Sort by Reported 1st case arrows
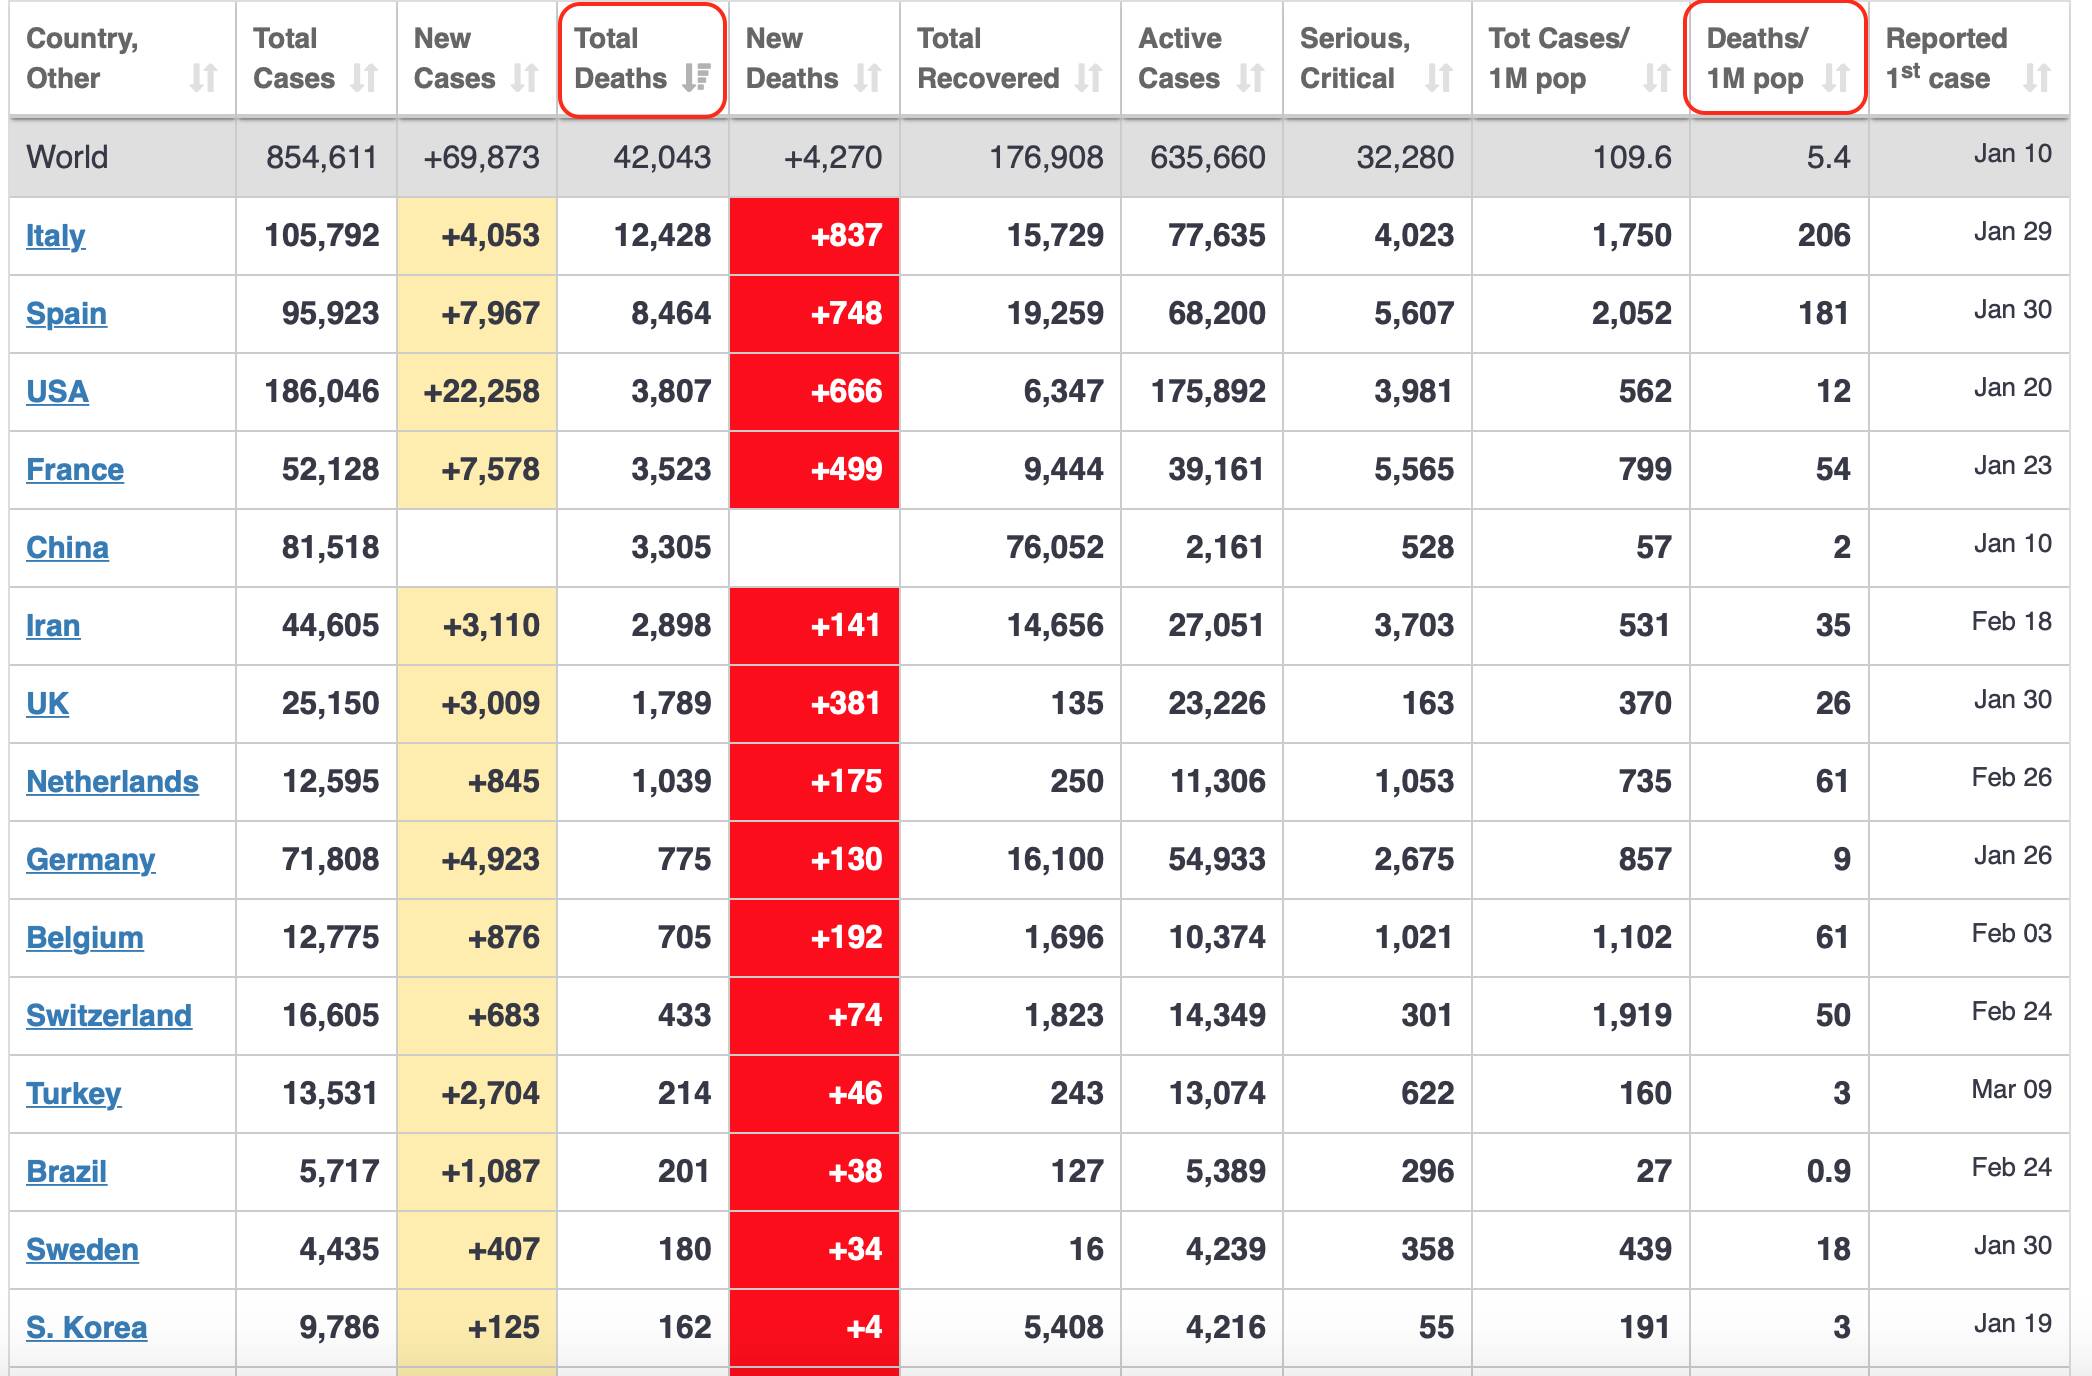The image size is (2092, 1376). point(2037,78)
